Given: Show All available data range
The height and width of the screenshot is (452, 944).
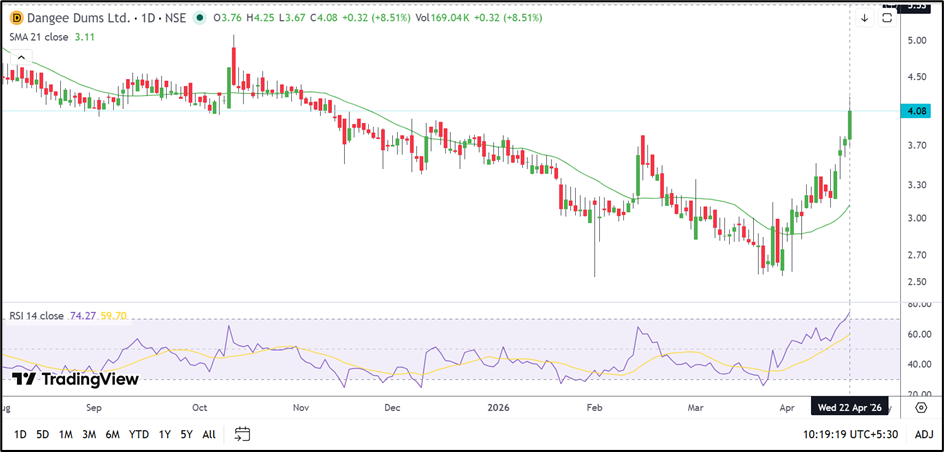Looking at the screenshot, I should tap(209, 434).
